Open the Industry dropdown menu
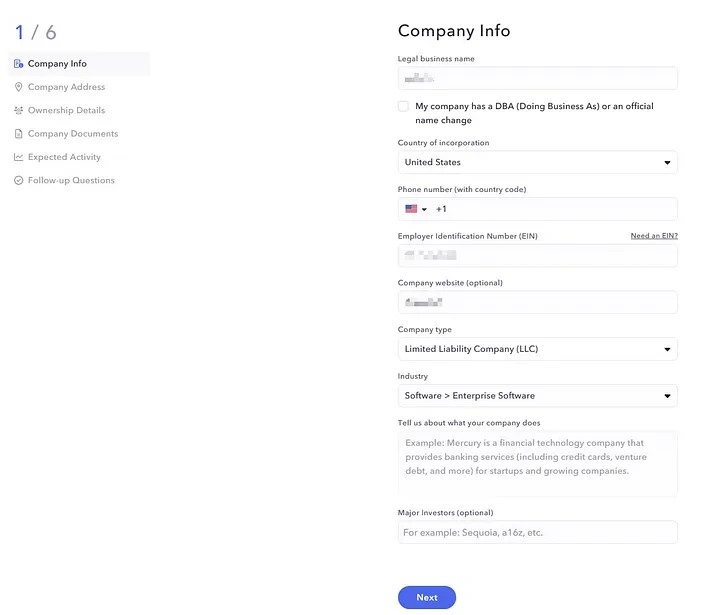 (x=537, y=396)
